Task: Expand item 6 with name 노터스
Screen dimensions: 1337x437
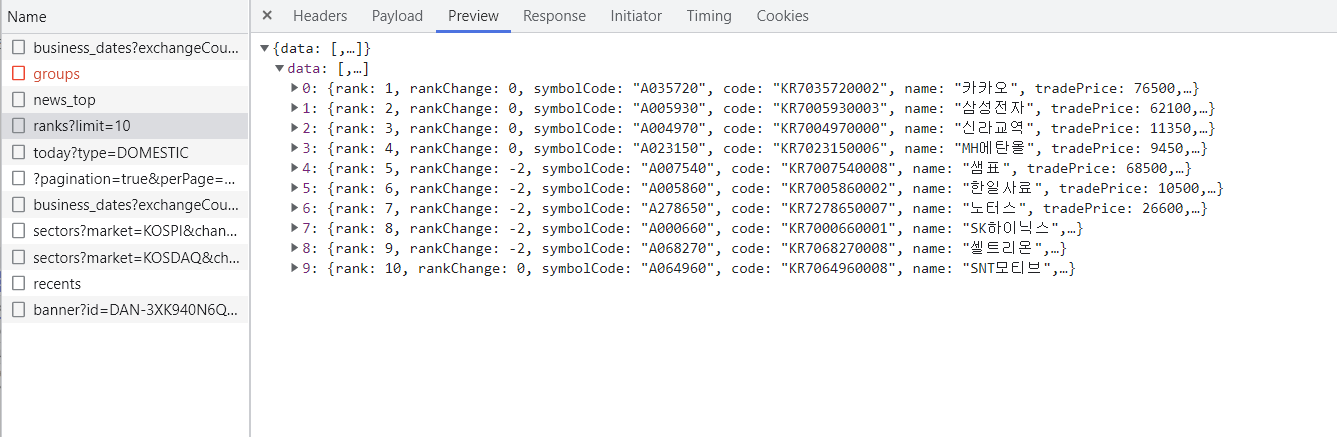Action: point(295,208)
